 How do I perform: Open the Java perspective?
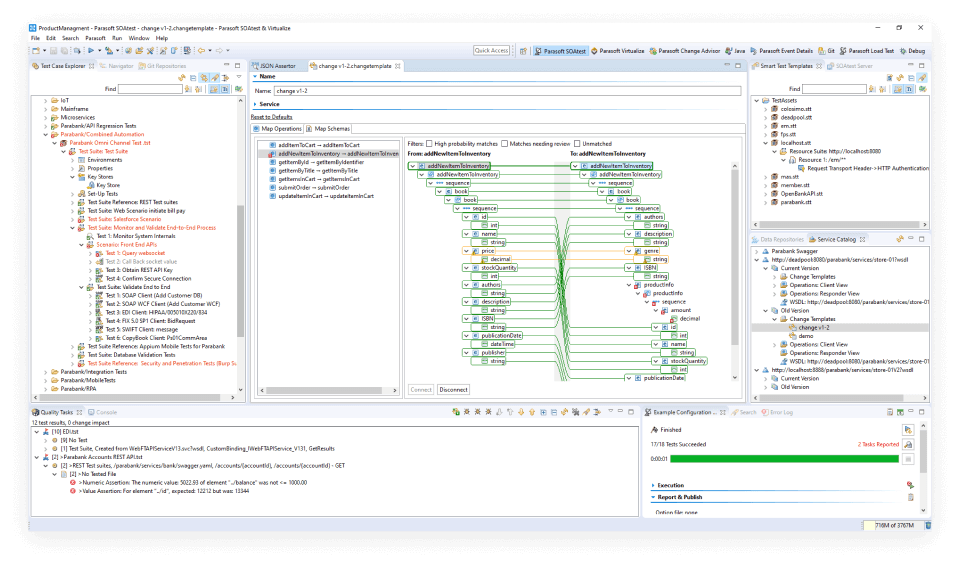[x=735, y=51]
